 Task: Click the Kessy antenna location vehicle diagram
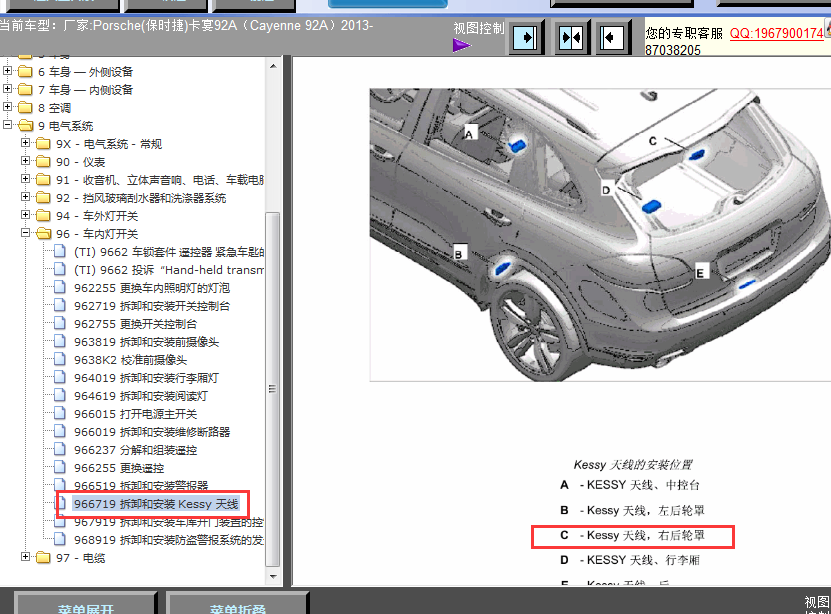600,235
